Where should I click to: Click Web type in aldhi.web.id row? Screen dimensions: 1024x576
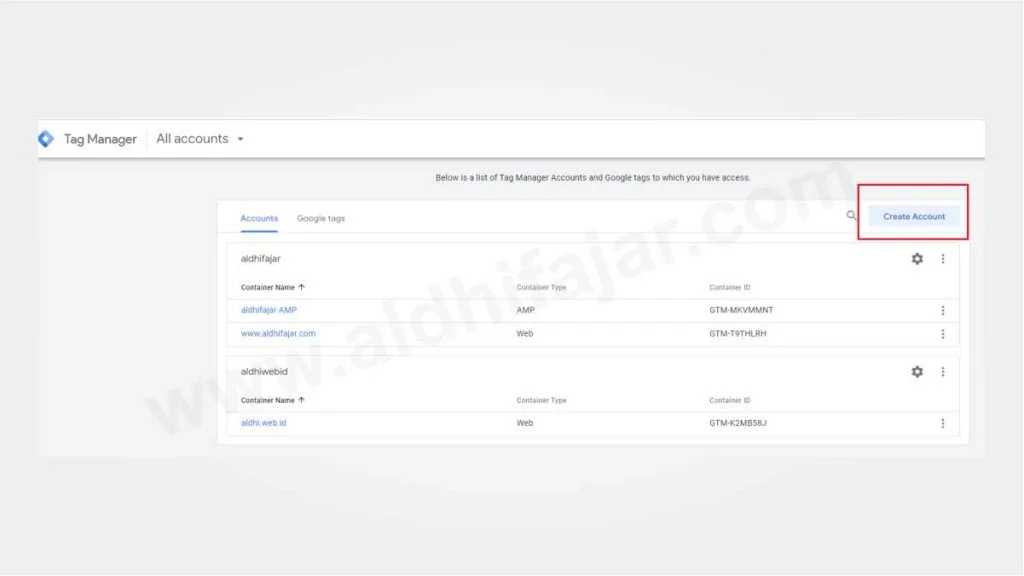524,423
